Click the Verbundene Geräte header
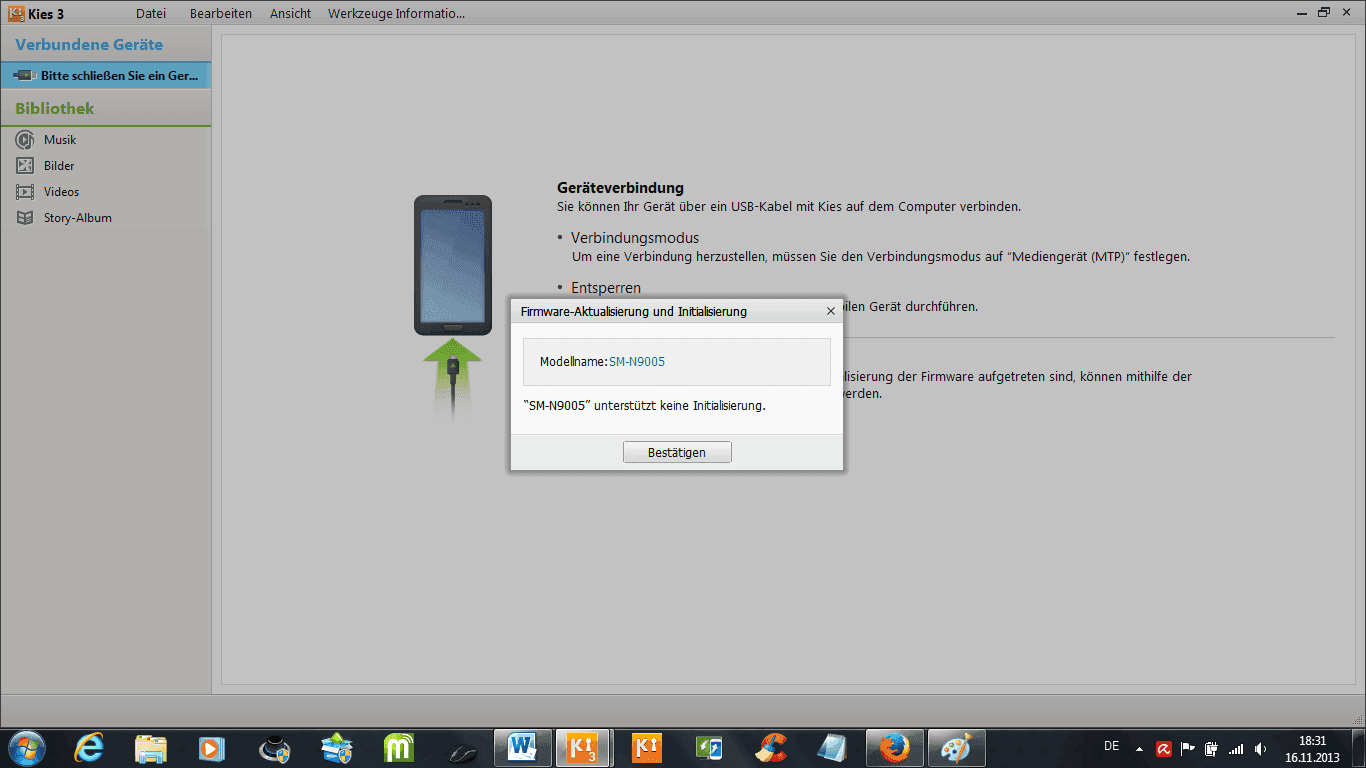This screenshot has width=1366, height=768. [89, 45]
